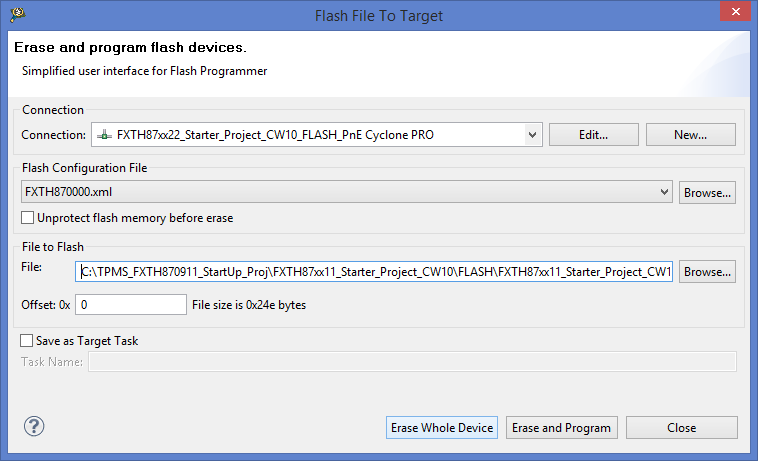This screenshot has height=461, width=758.
Task: Click the Edit... connection button
Action: pyautogui.click(x=594, y=134)
